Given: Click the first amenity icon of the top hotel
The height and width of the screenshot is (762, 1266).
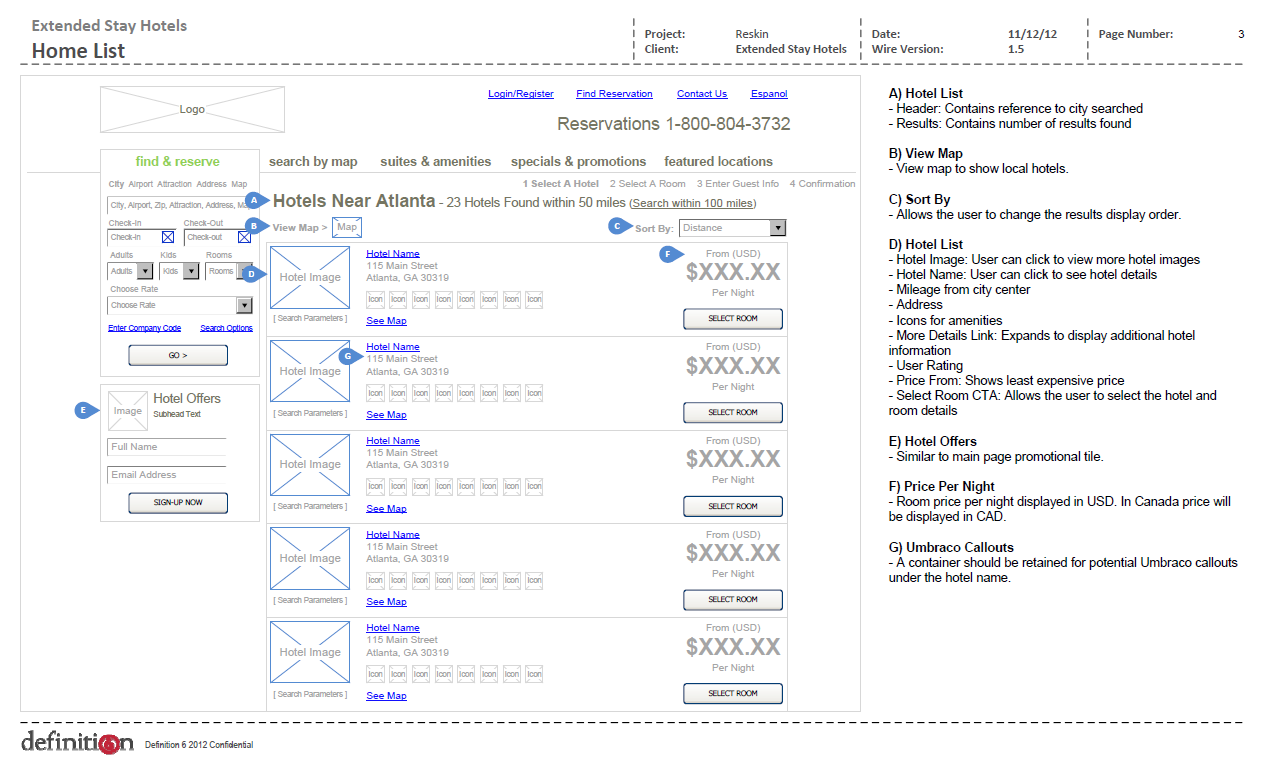Looking at the screenshot, I should pos(375,299).
